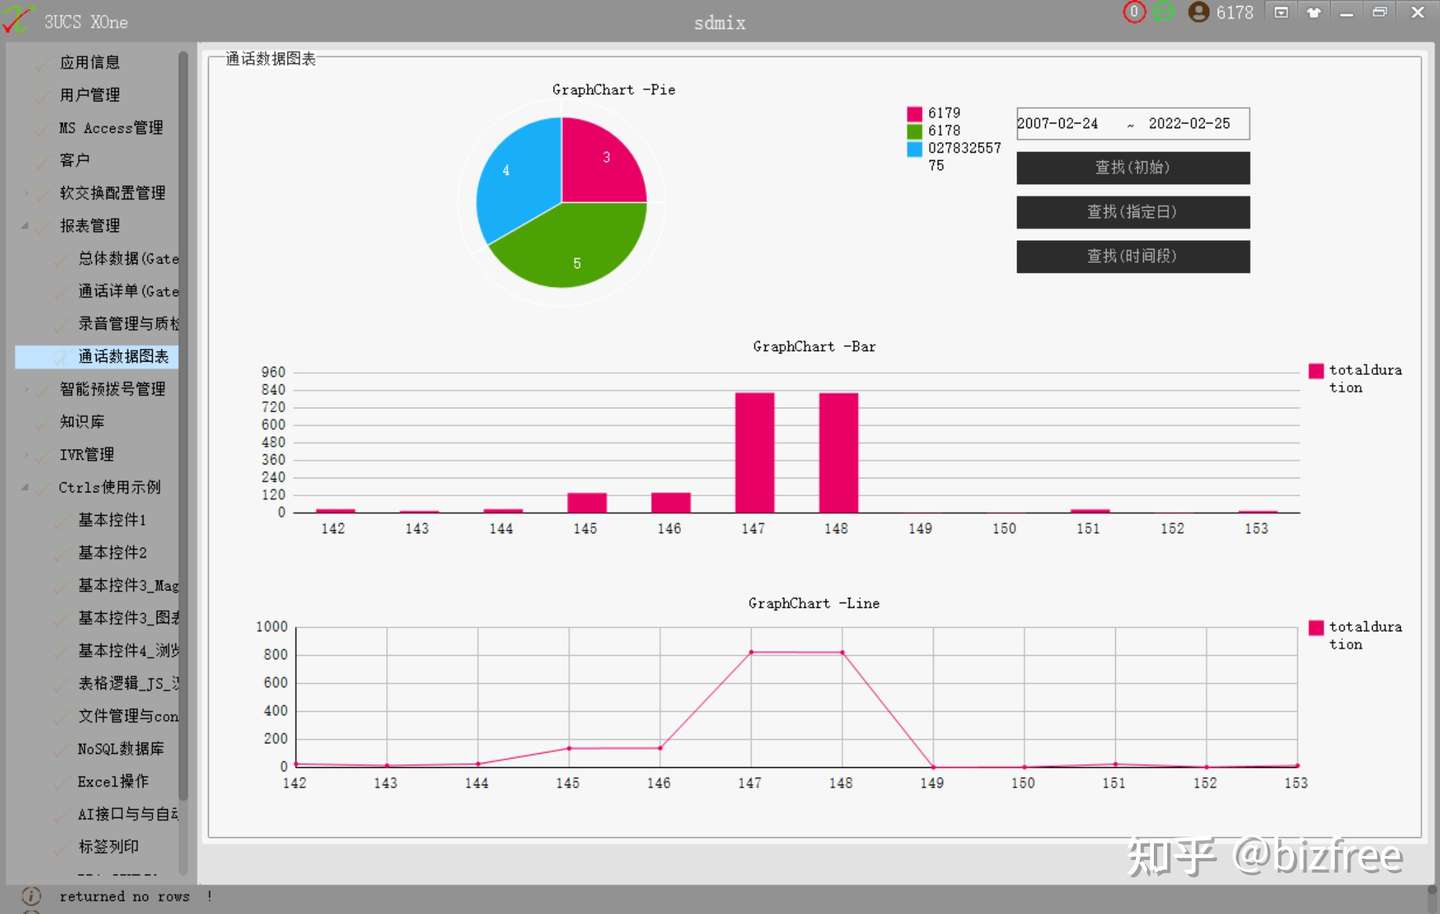Open AI接口 example in the tree
1440x914 pixels.
pos(128,814)
